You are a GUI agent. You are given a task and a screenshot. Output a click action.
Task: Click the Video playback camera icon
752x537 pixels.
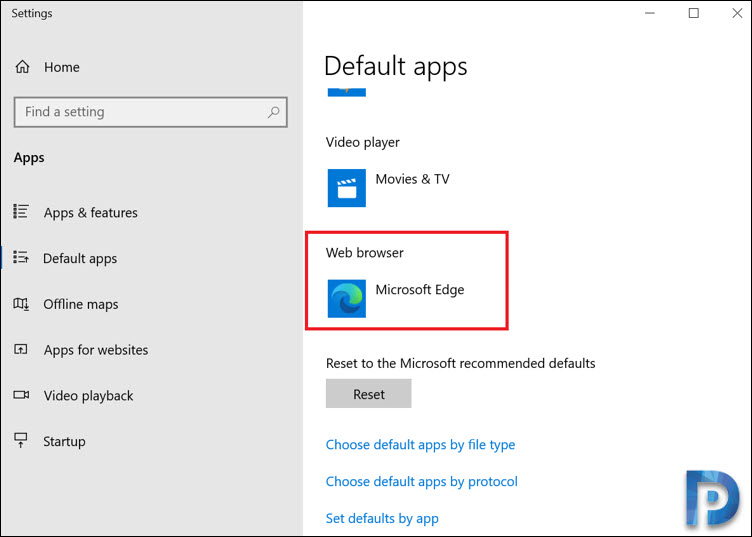pyautogui.click(x=21, y=395)
